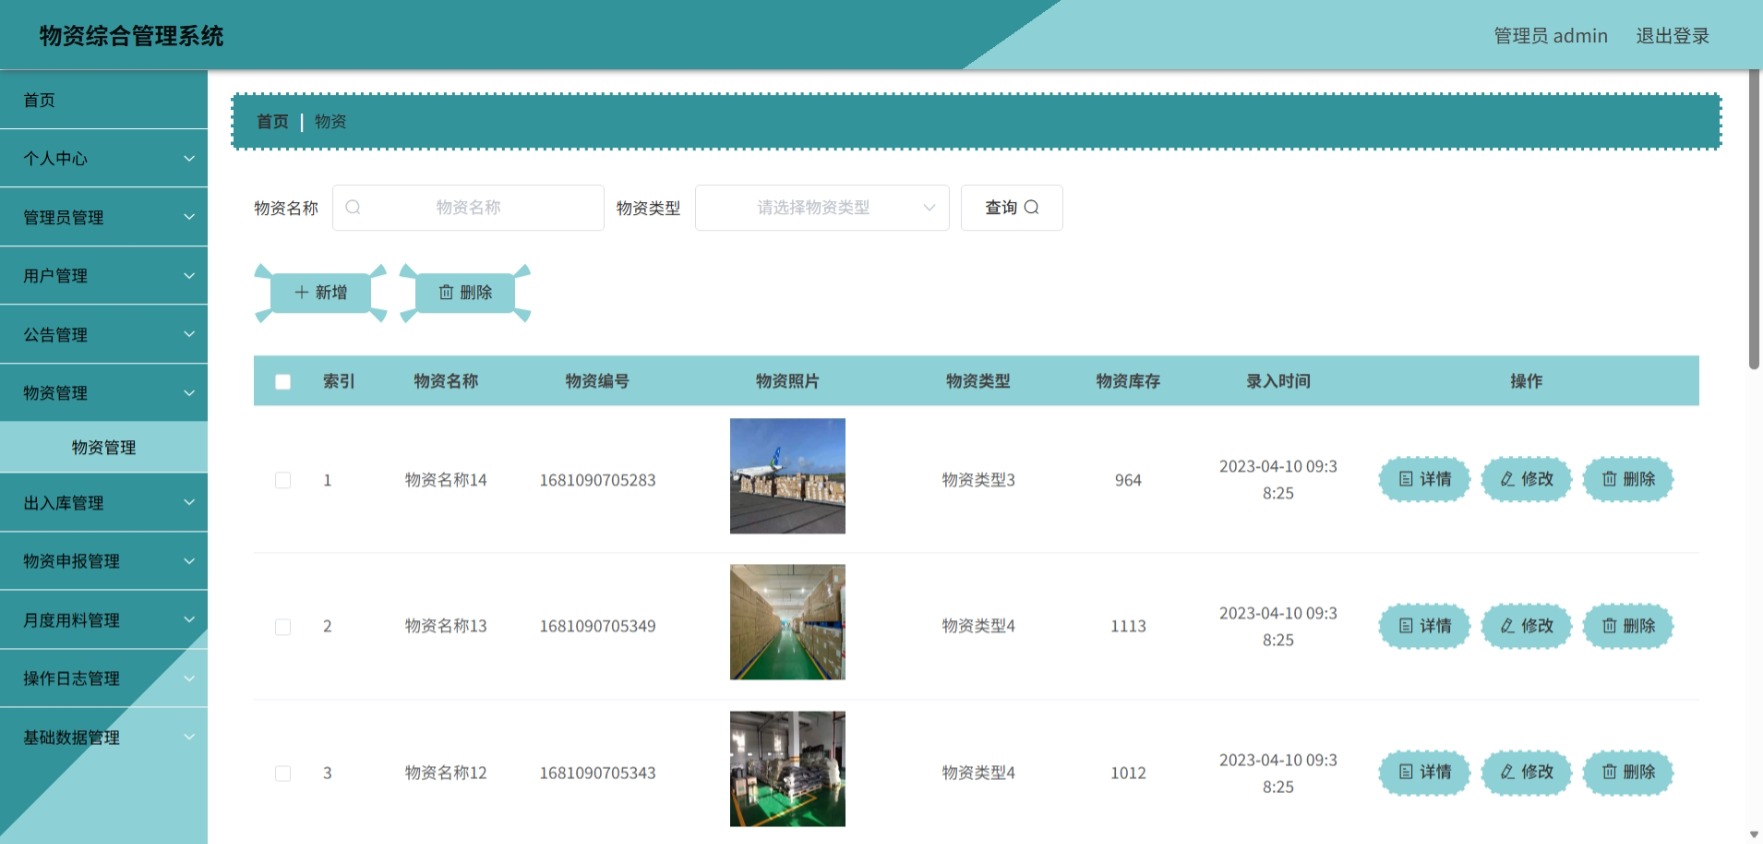
Task: Click 删除 trash icon for 物资名称14
Action: 1609,479
